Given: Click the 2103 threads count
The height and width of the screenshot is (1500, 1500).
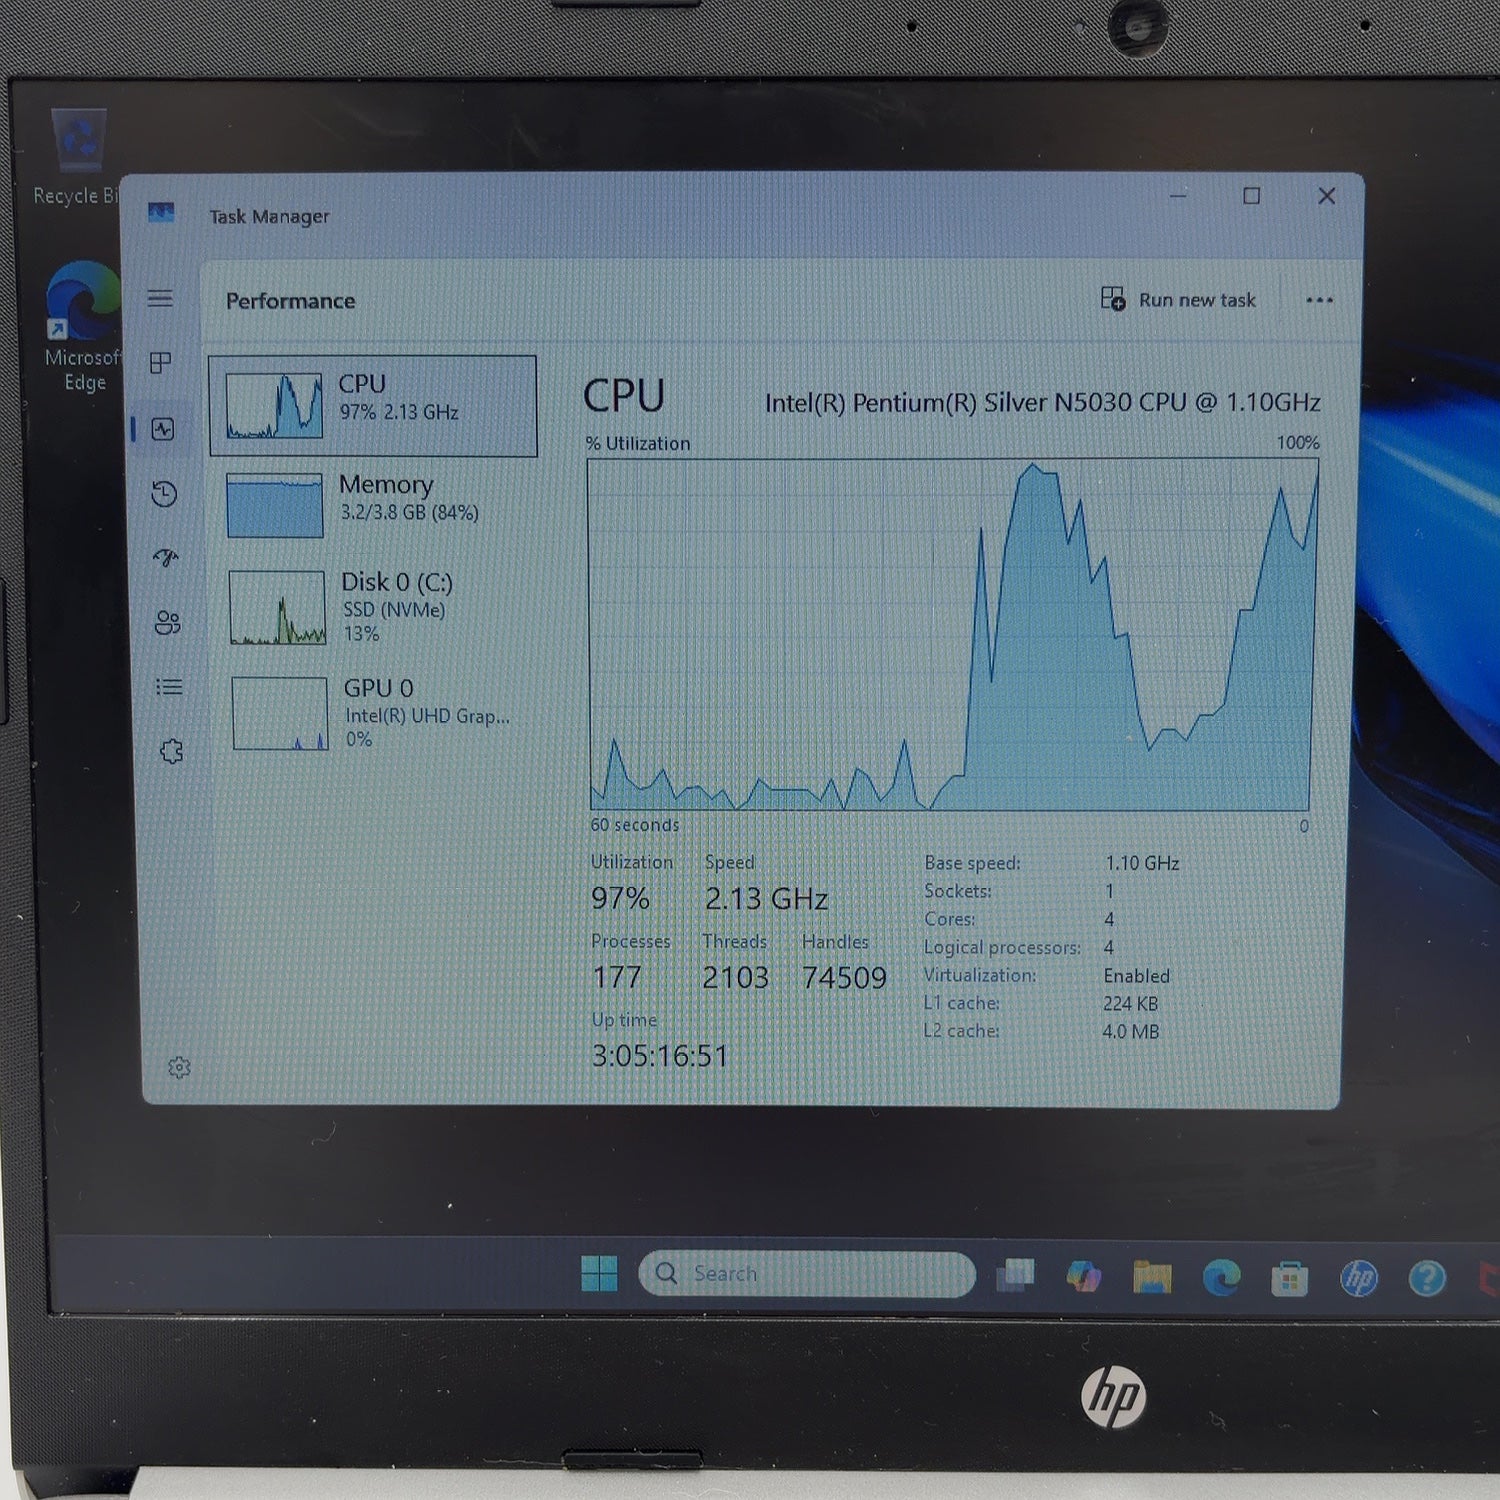Looking at the screenshot, I should pos(735,977).
